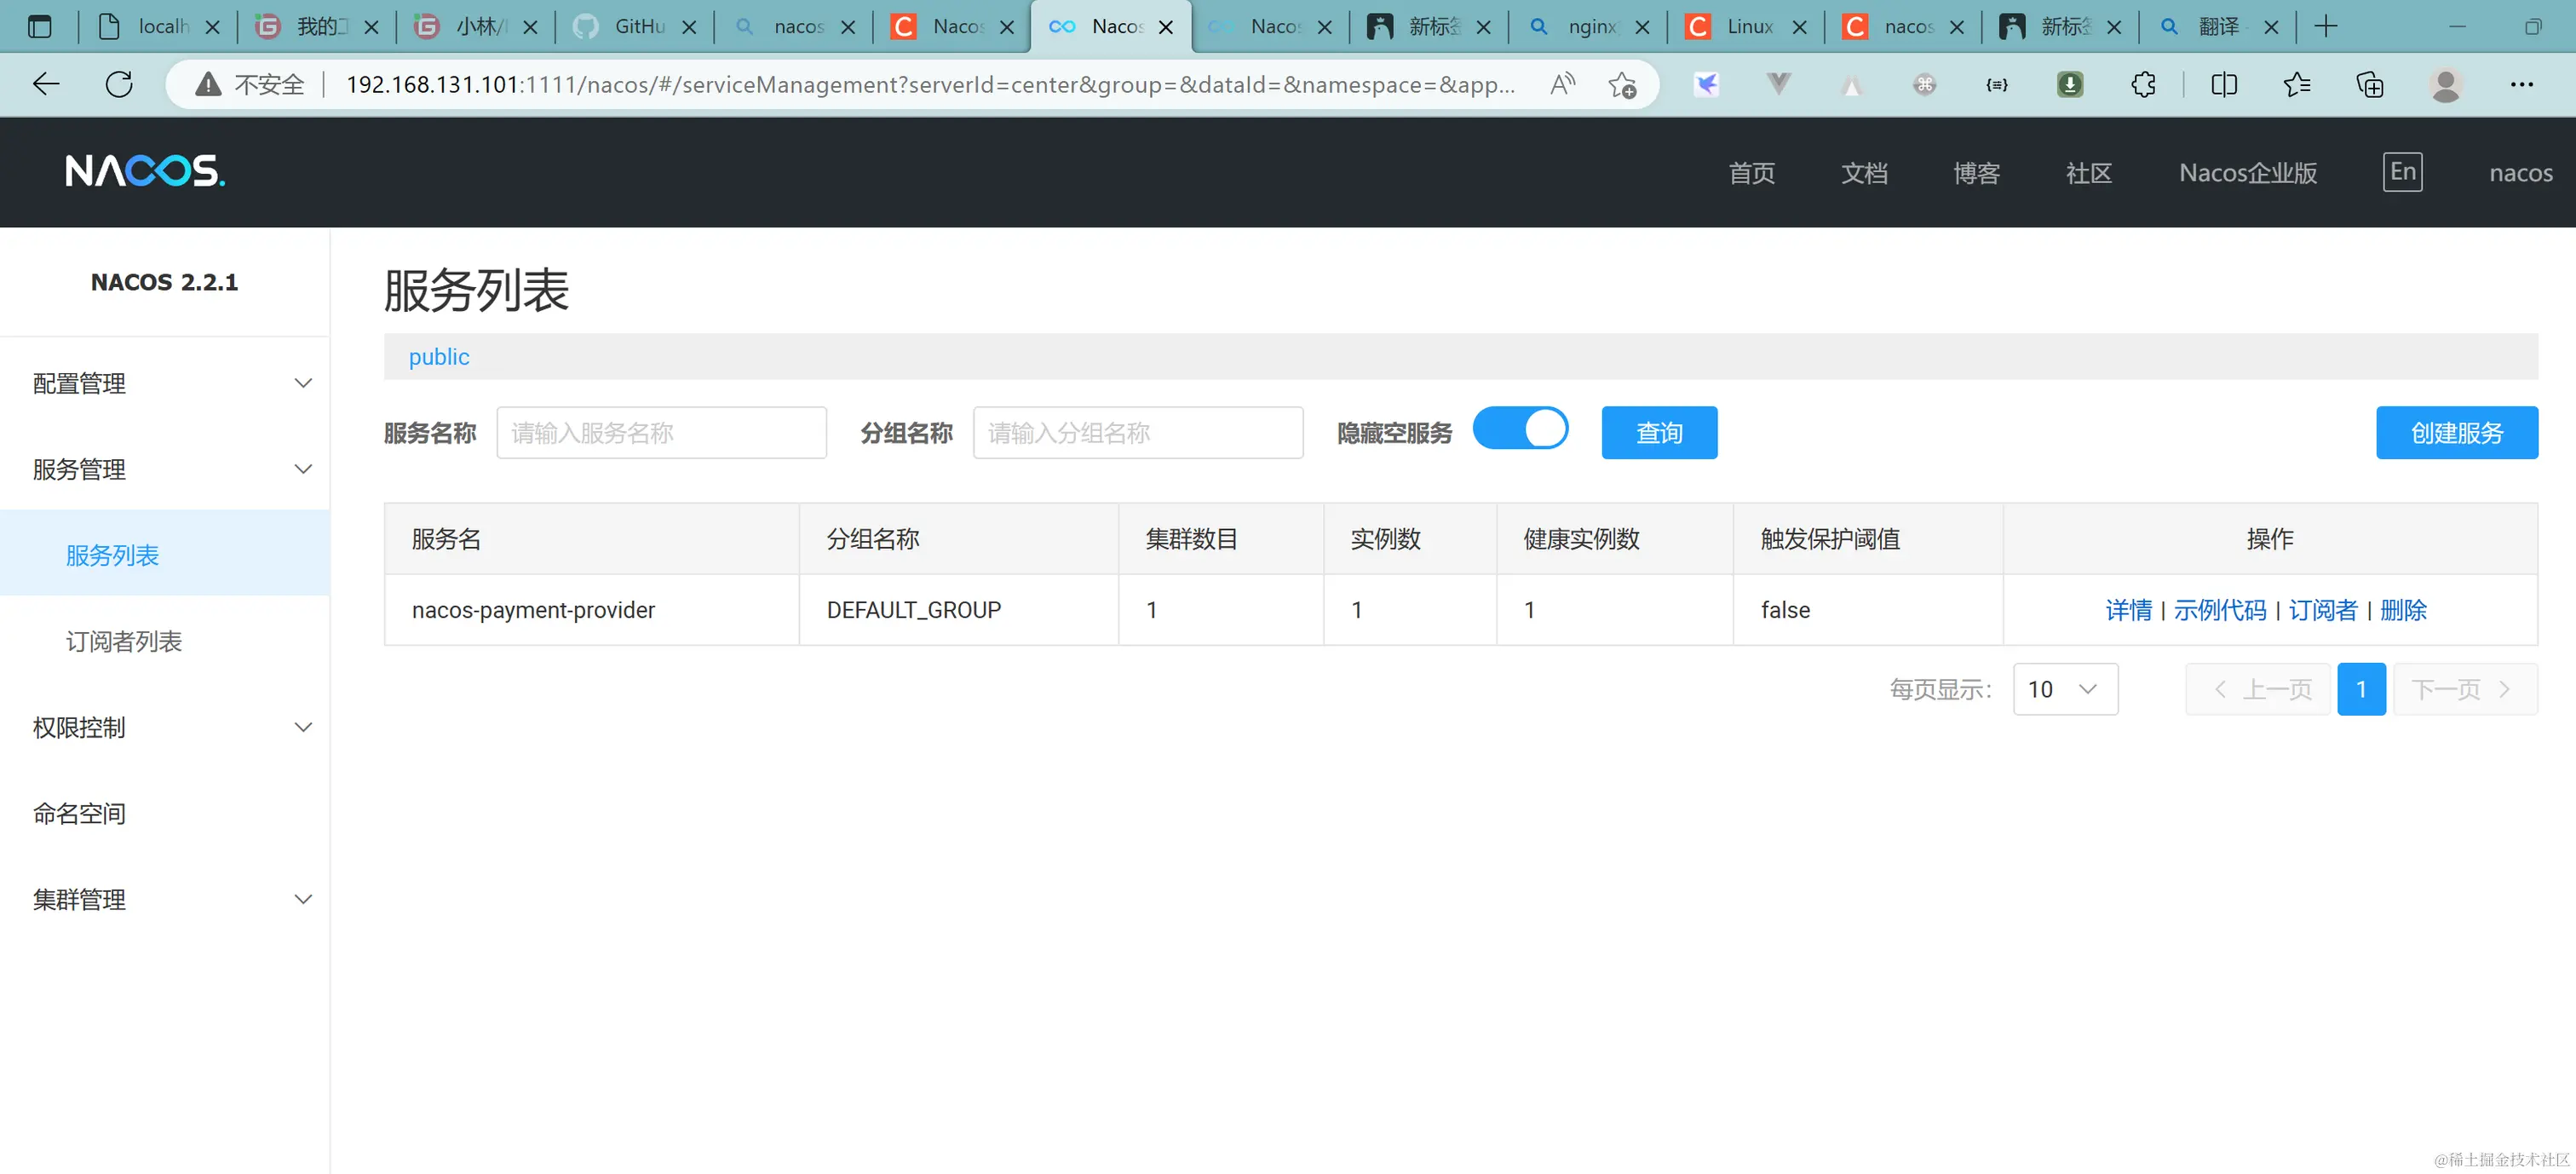Add this page to favorites with the star icon
This screenshot has height=1174, width=2576.
tap(1622, 85)
